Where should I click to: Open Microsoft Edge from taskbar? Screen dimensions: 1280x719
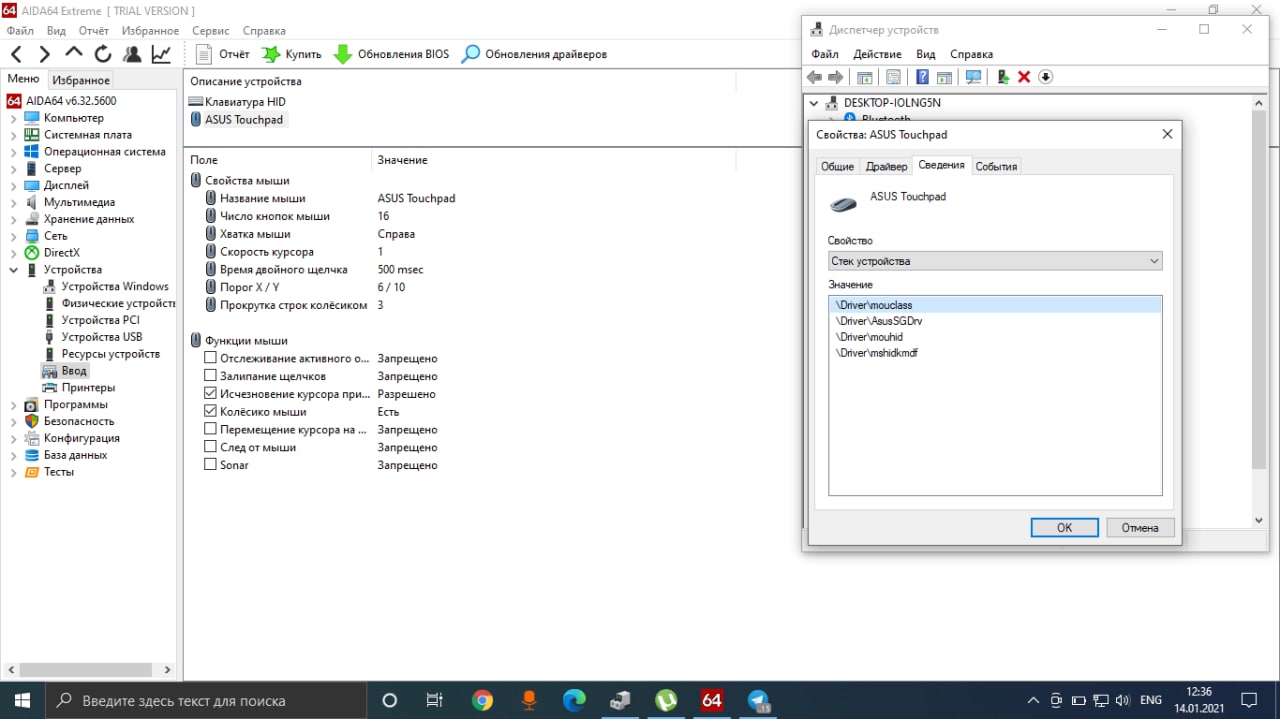coord(574,700)
